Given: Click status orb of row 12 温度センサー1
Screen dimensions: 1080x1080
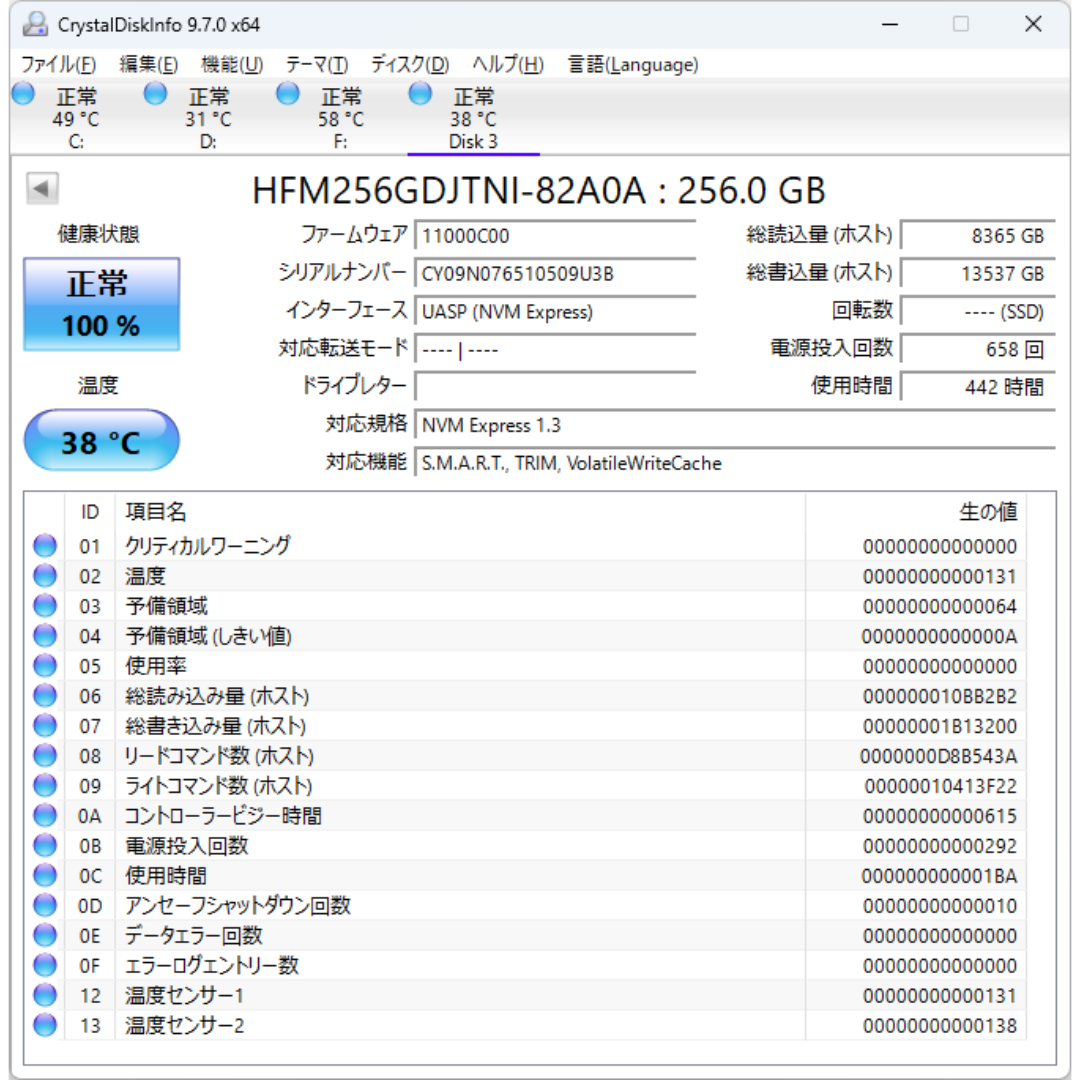Looking at the screenshot, I should point(45,995).
